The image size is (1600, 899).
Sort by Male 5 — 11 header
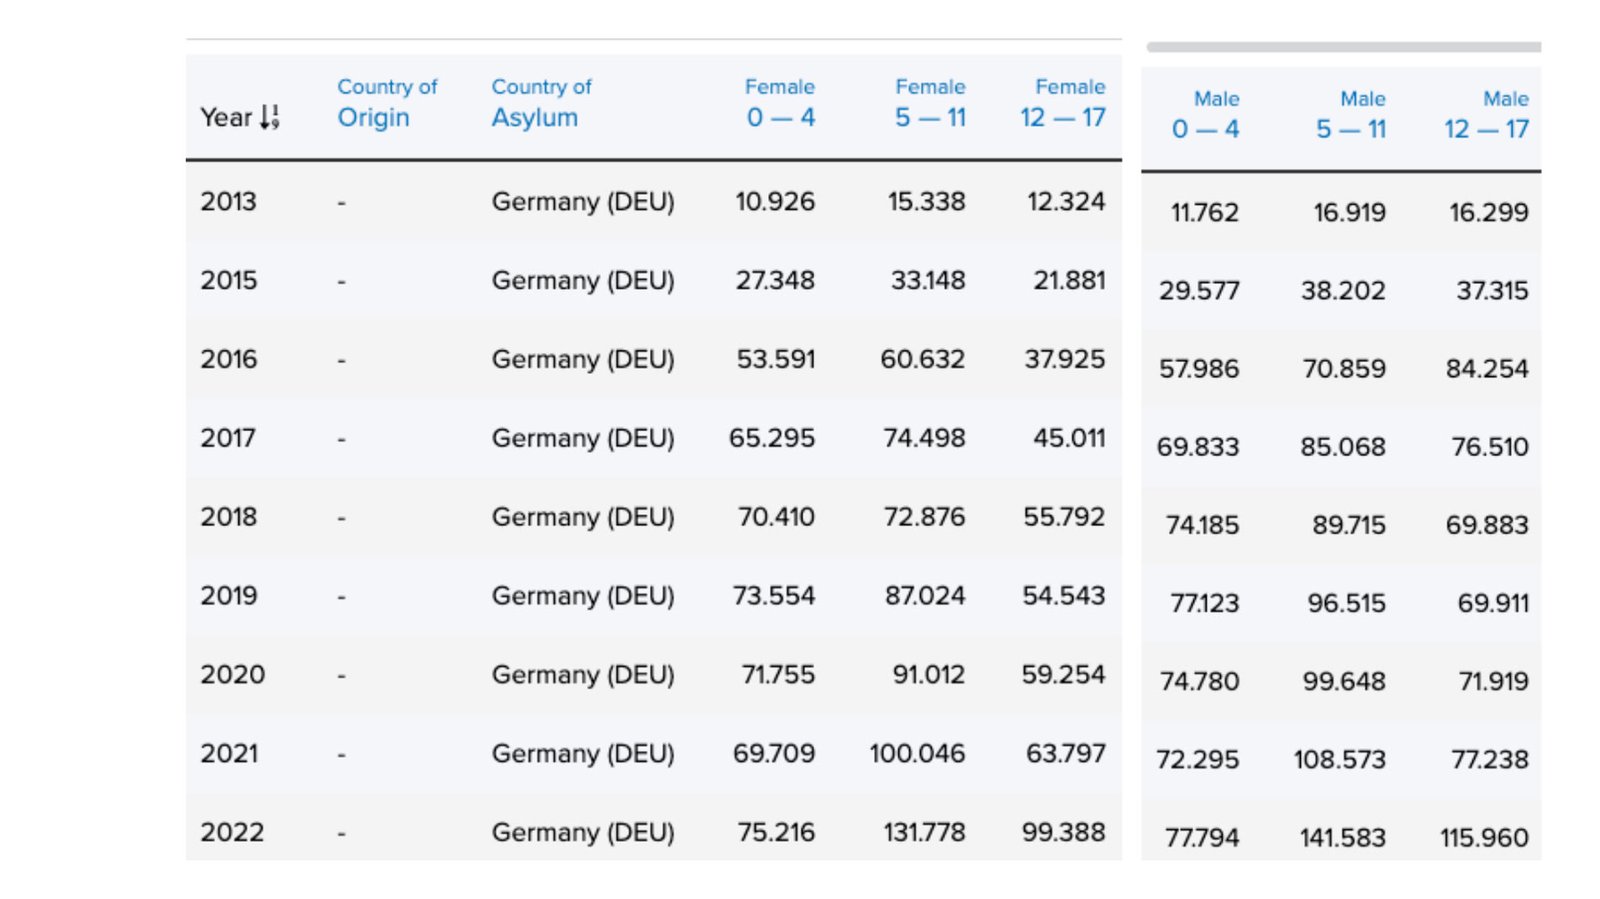pos(1351,115)
